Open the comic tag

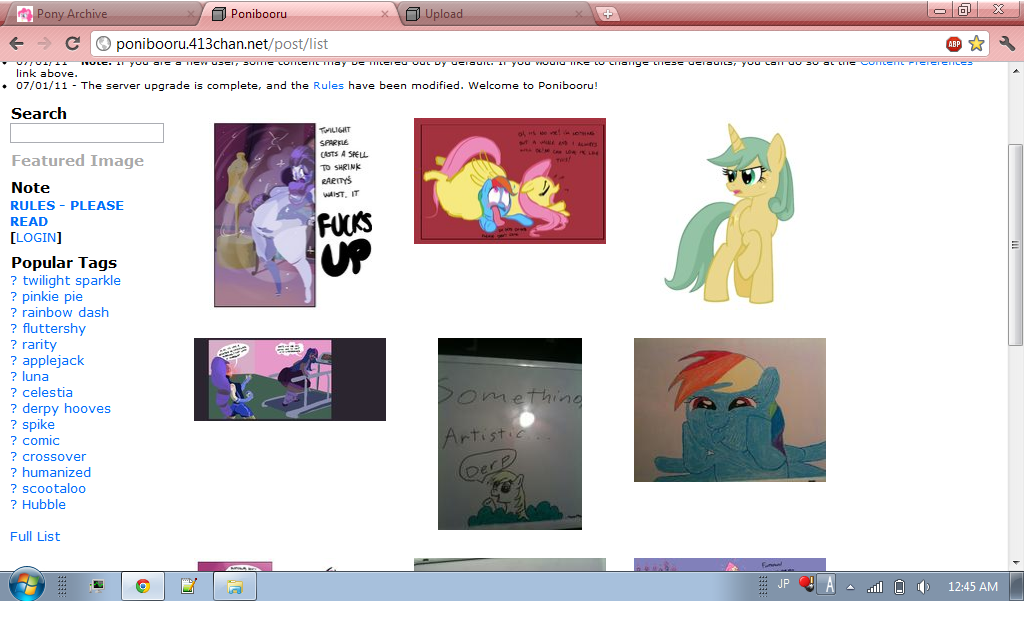[40, 441]
